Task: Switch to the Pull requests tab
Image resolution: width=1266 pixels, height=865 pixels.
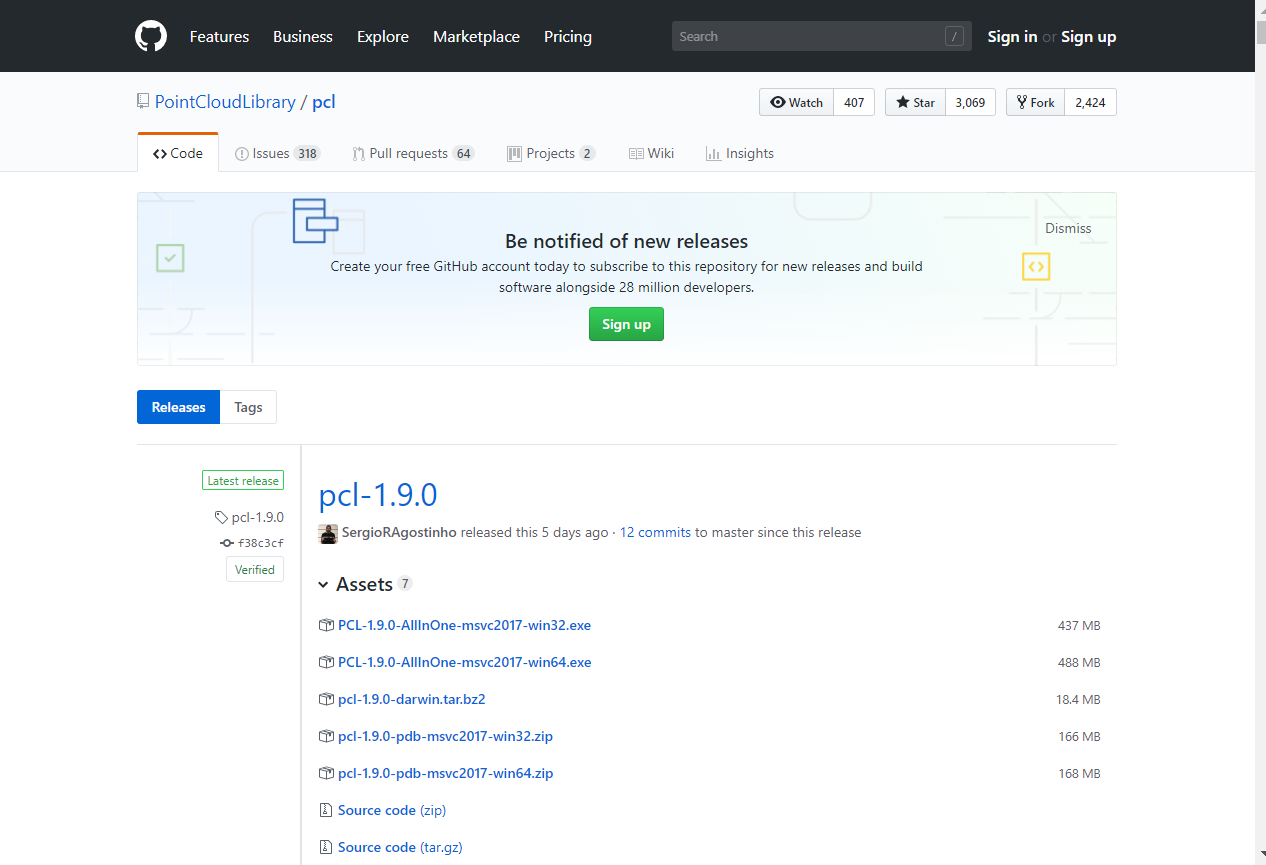Action: pyautogui.click(x=413, y=153)
